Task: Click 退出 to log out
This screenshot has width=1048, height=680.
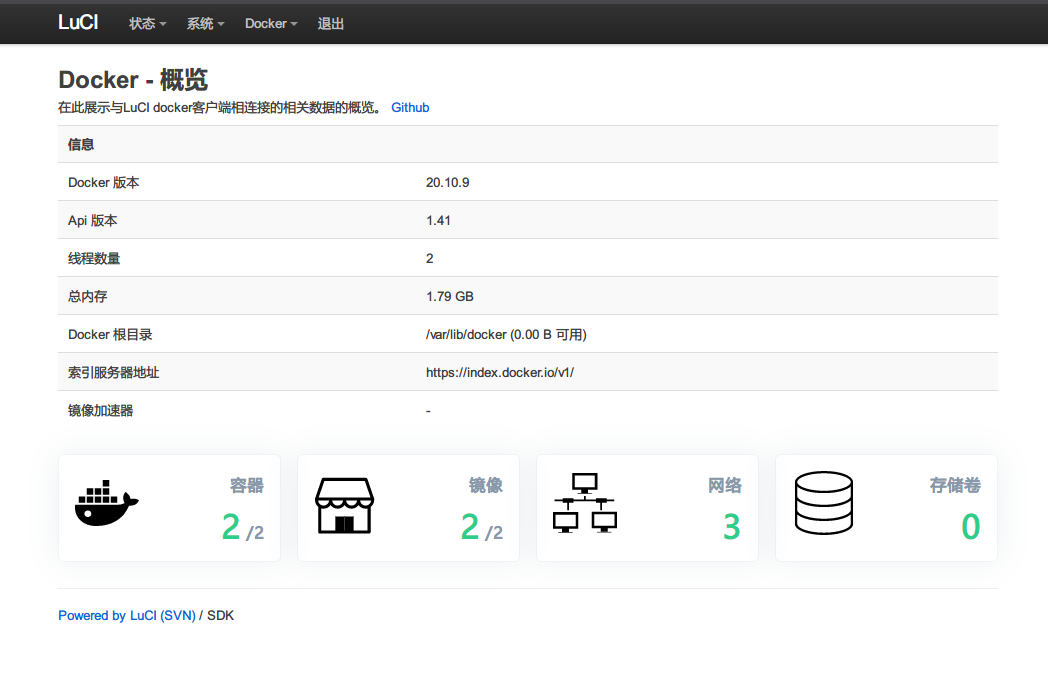Action: tap(330, 23)
